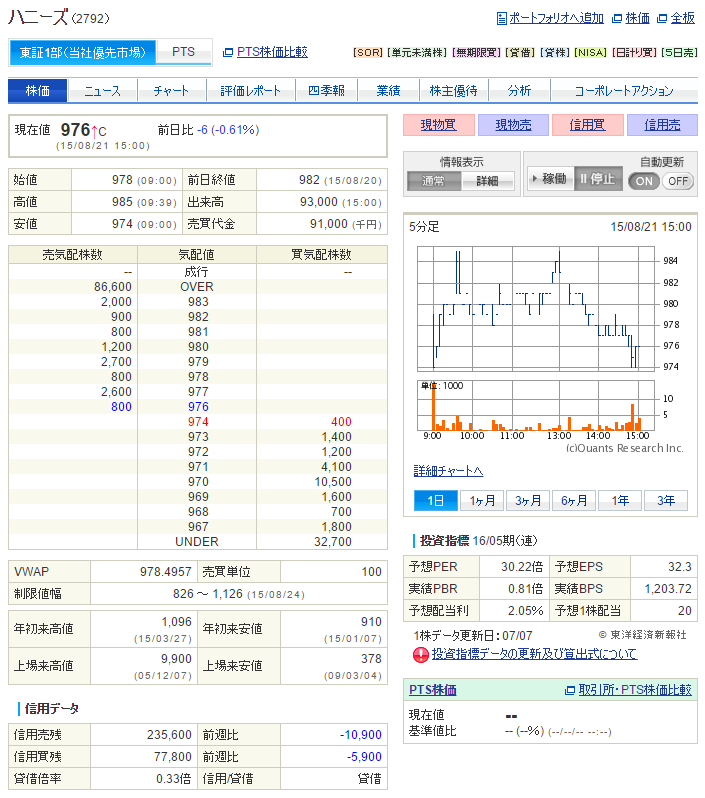The height and width of the screenshot is (798, 705).
Task: Switch info display to 詳細 mode
Action: click(488, 181)
